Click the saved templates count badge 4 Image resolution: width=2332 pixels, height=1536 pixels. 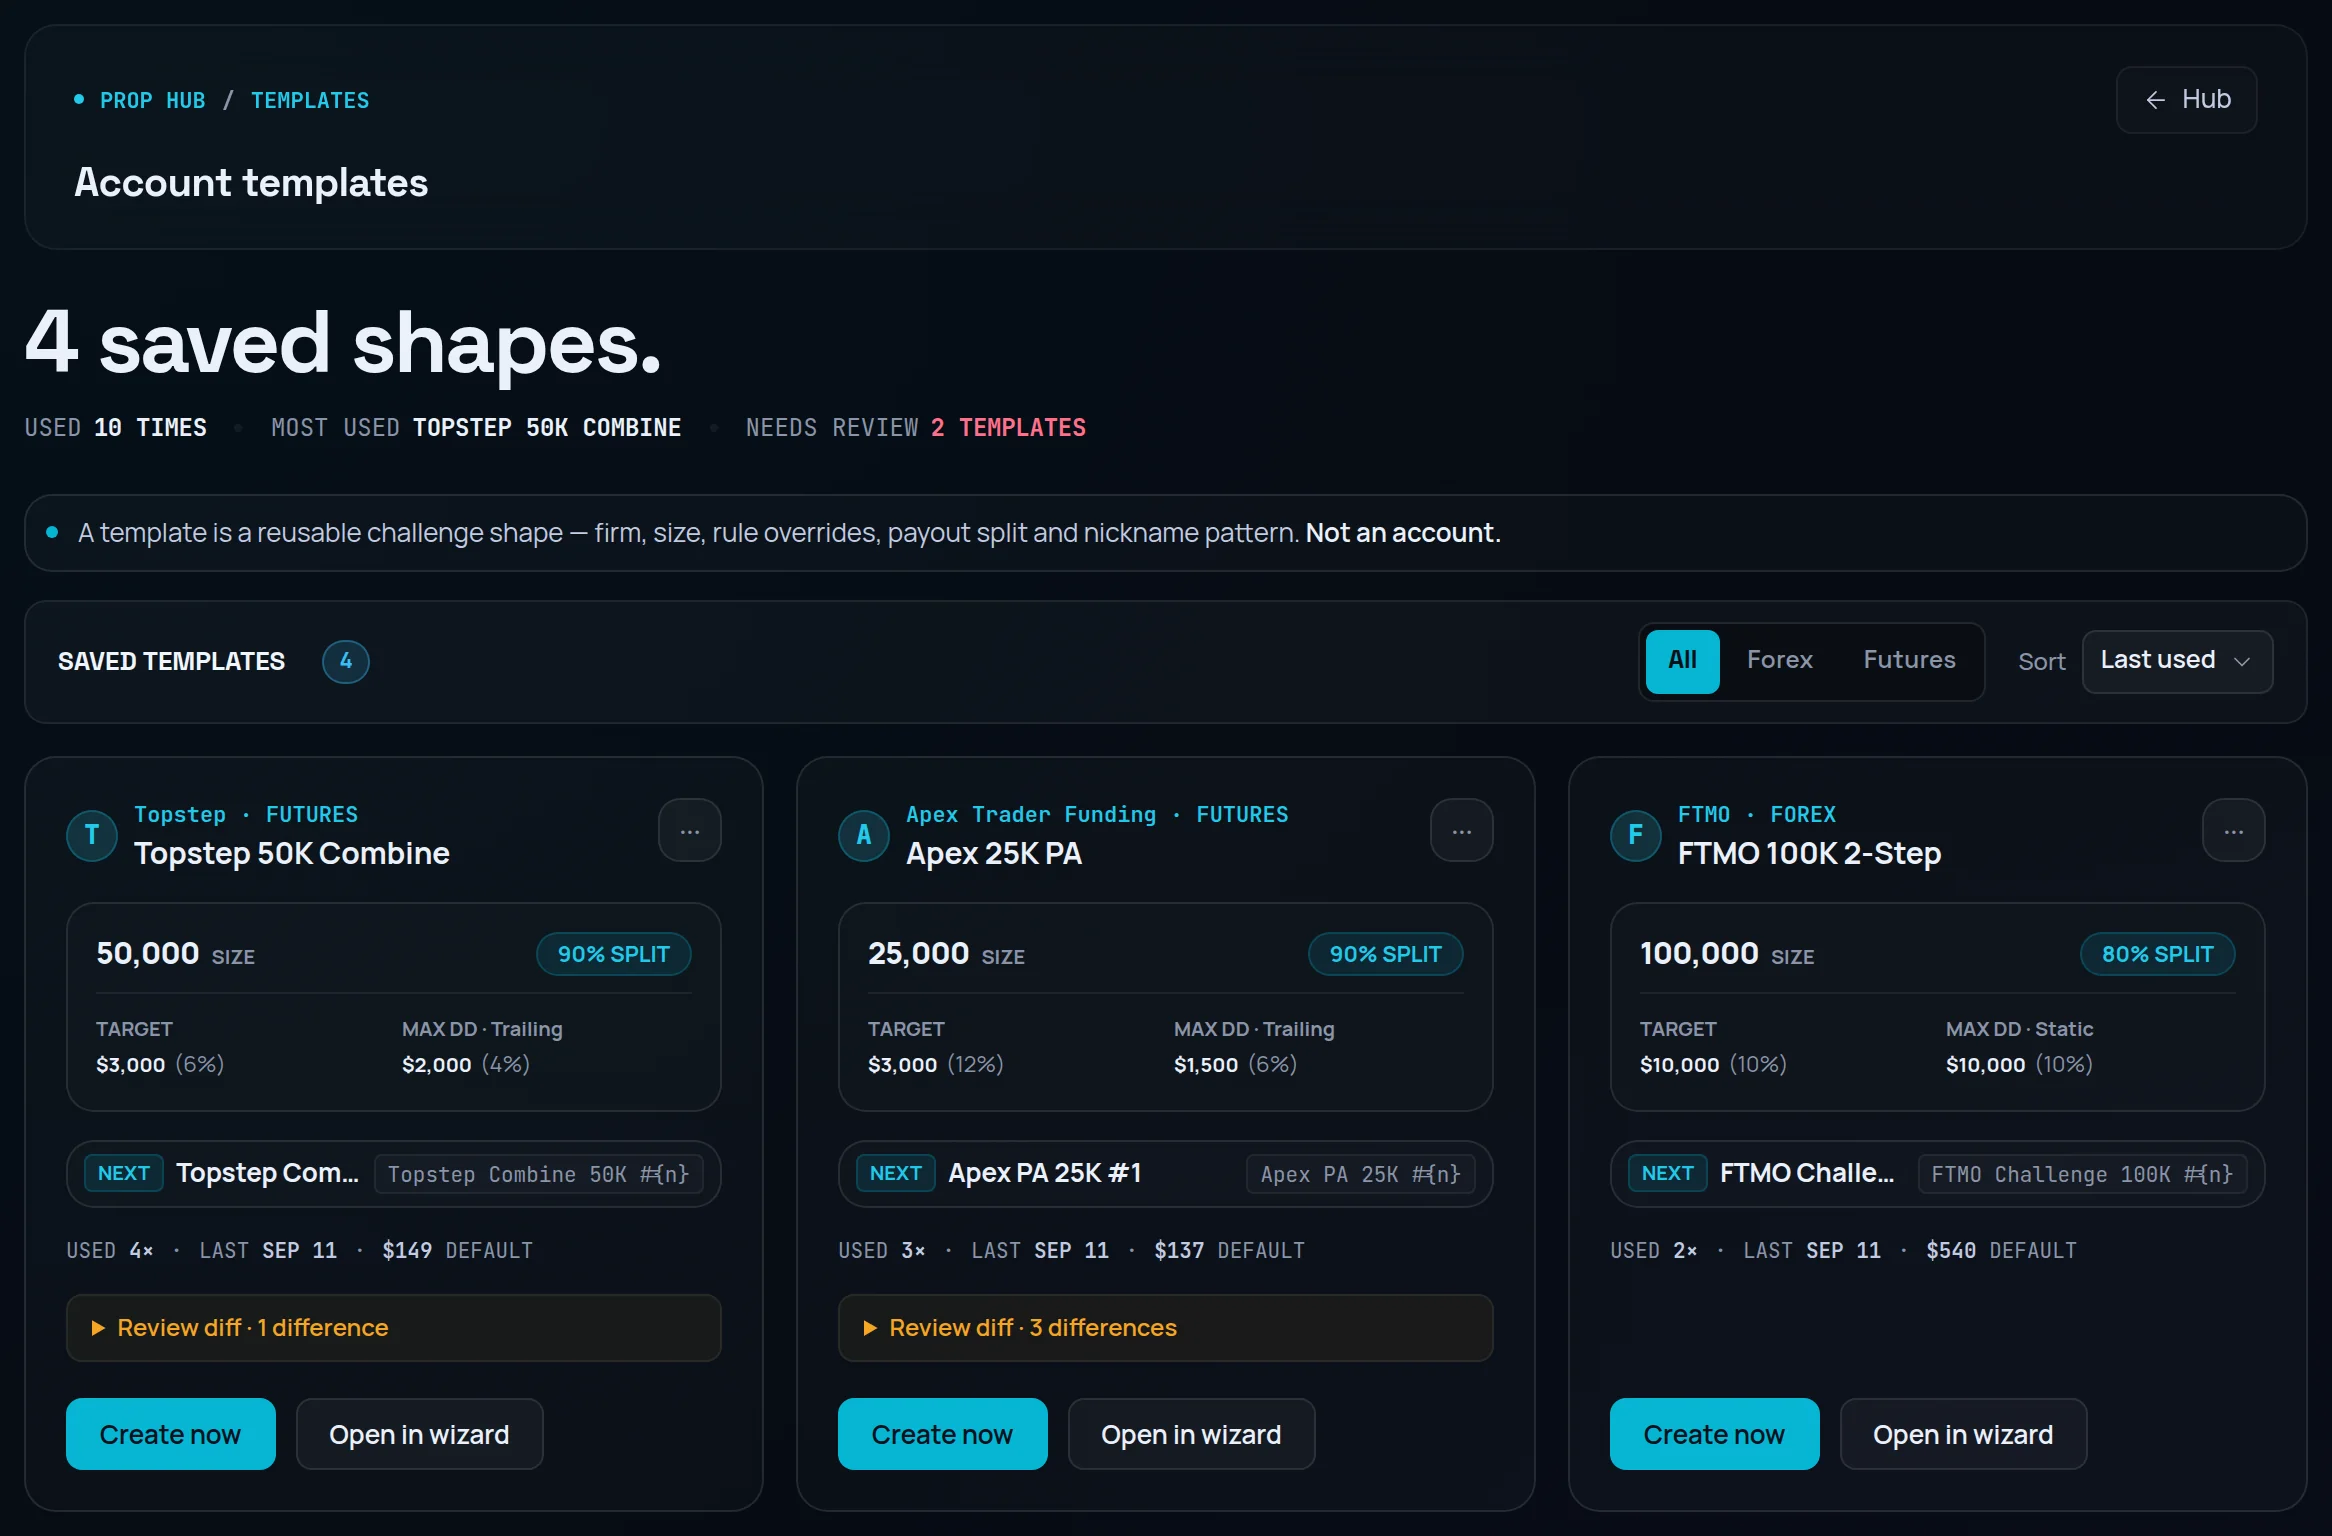[346, 662]
